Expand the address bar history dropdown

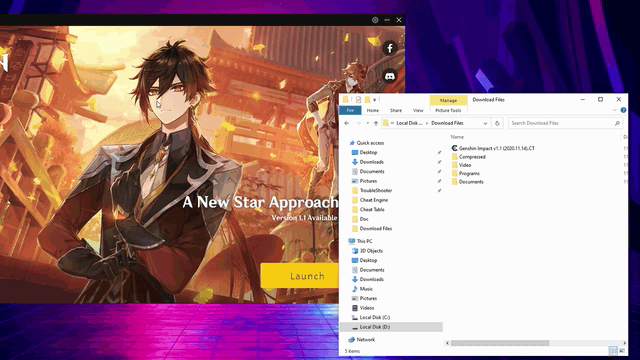click(485, 123)
